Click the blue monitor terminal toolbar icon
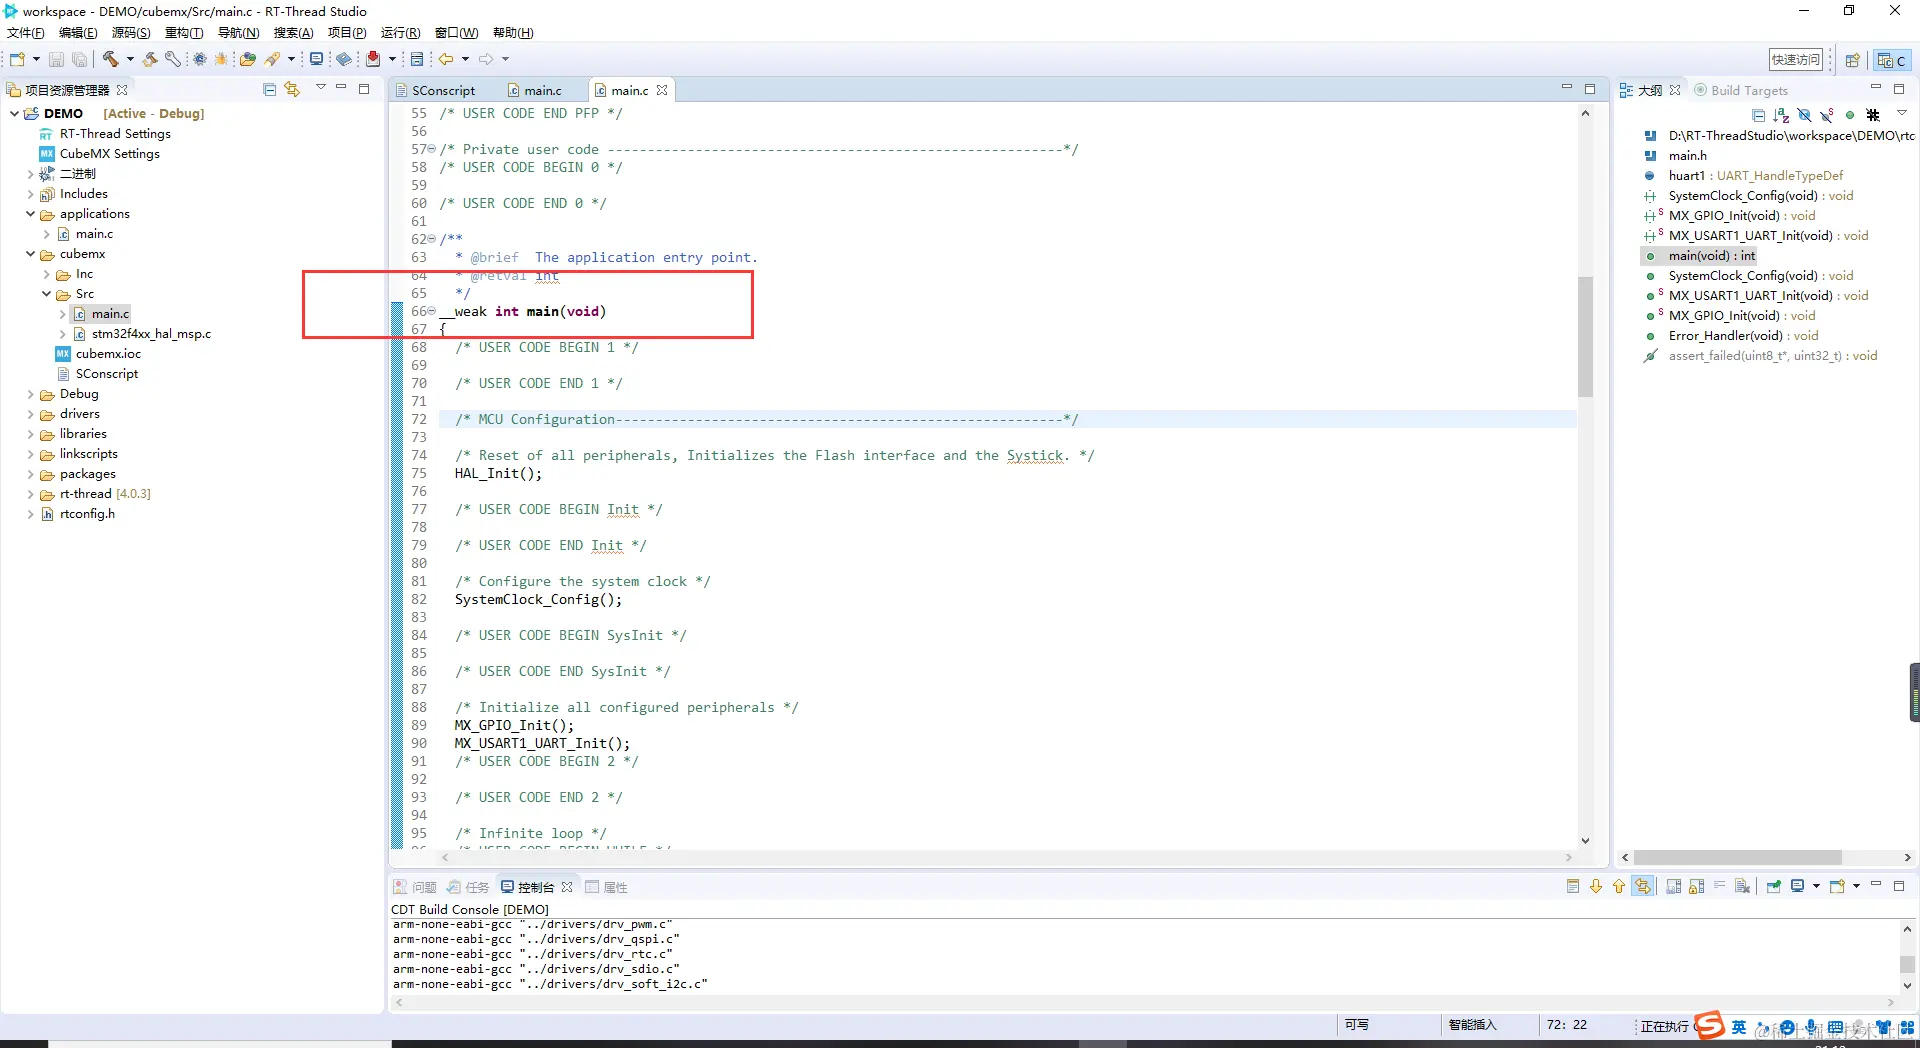This screenshot has height=1048, width=1920. [x=316, y=59]
